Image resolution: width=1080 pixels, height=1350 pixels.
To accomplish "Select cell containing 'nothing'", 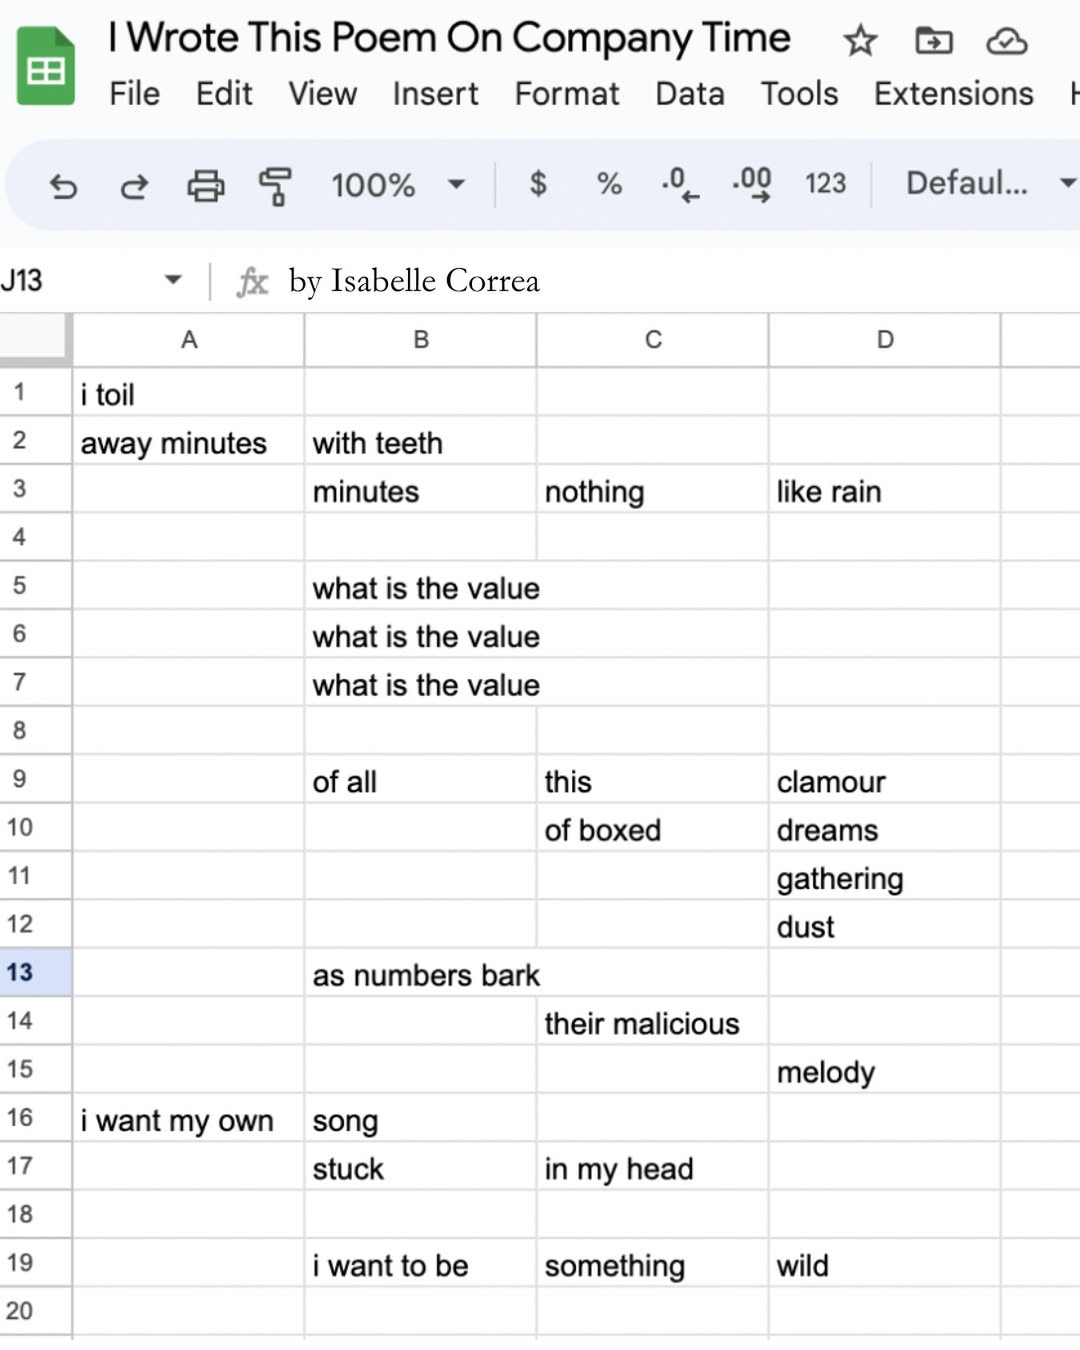I will tap(653, 490).
